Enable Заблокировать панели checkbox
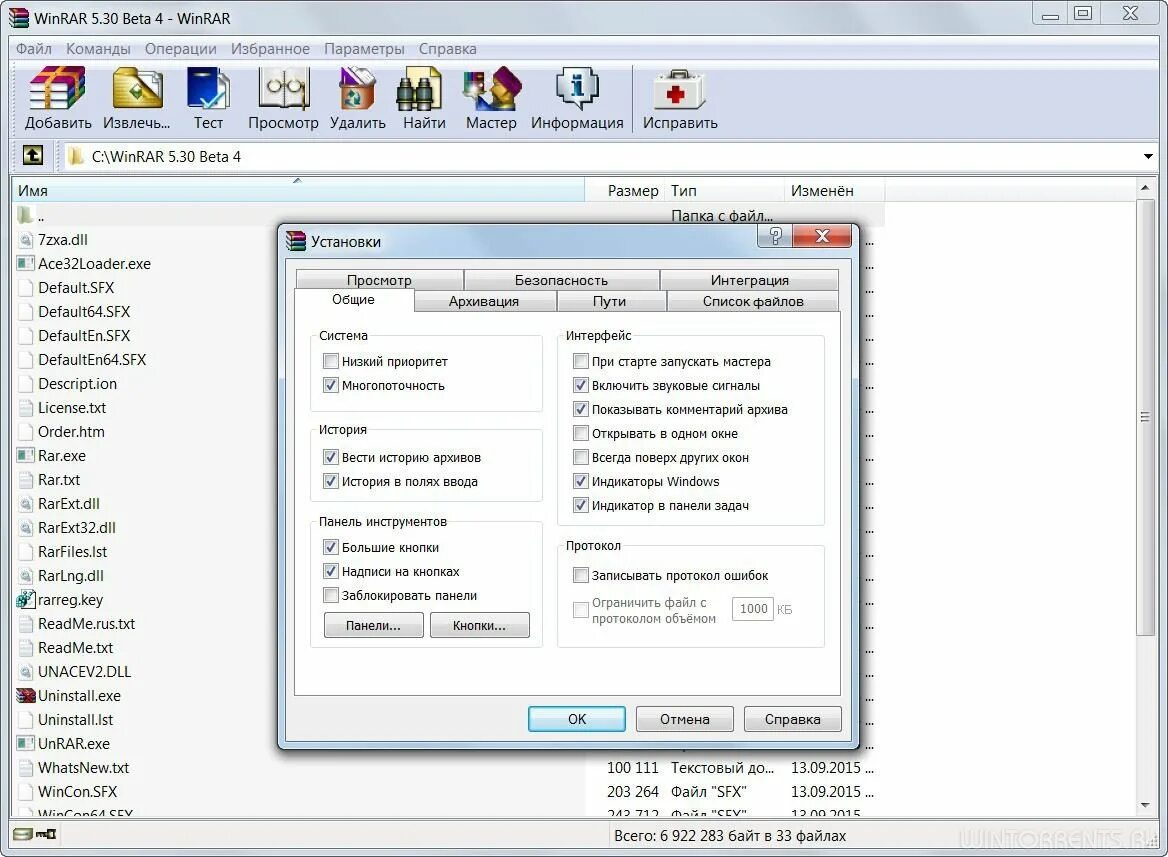The image size is (1168, 857). (331, 595)
